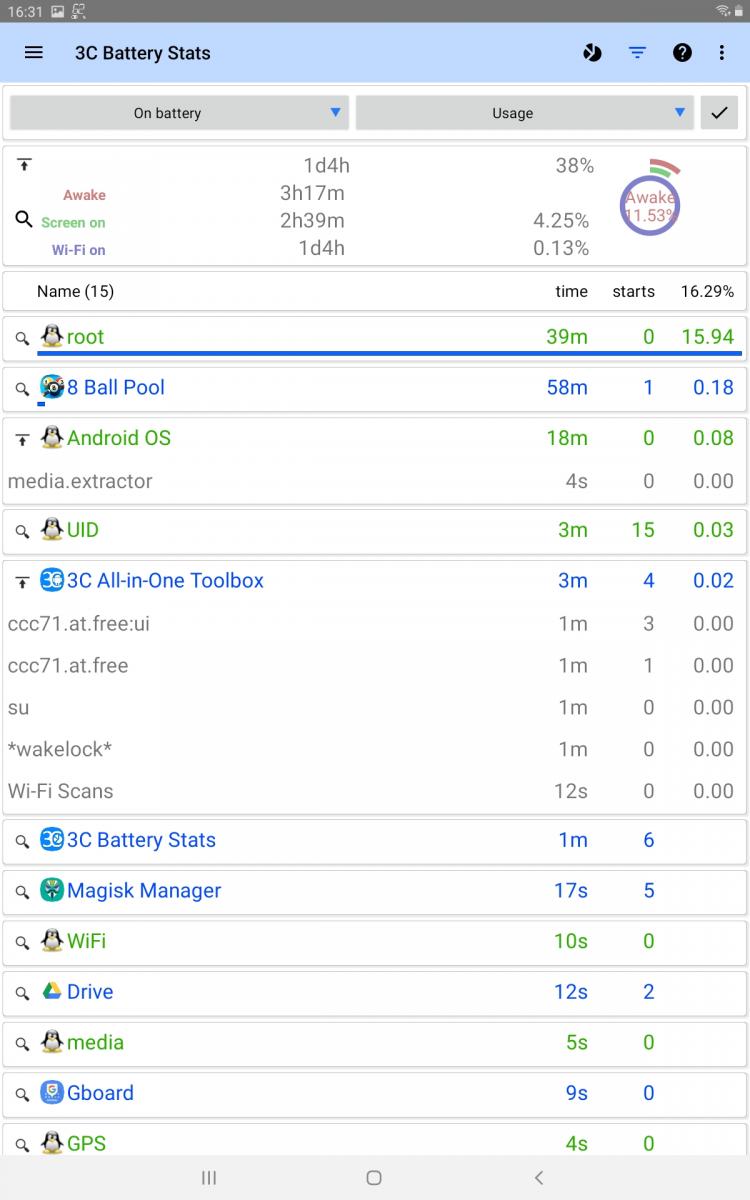
Task: Tap the Android OS penguin icon
Action: coord(52,437)
